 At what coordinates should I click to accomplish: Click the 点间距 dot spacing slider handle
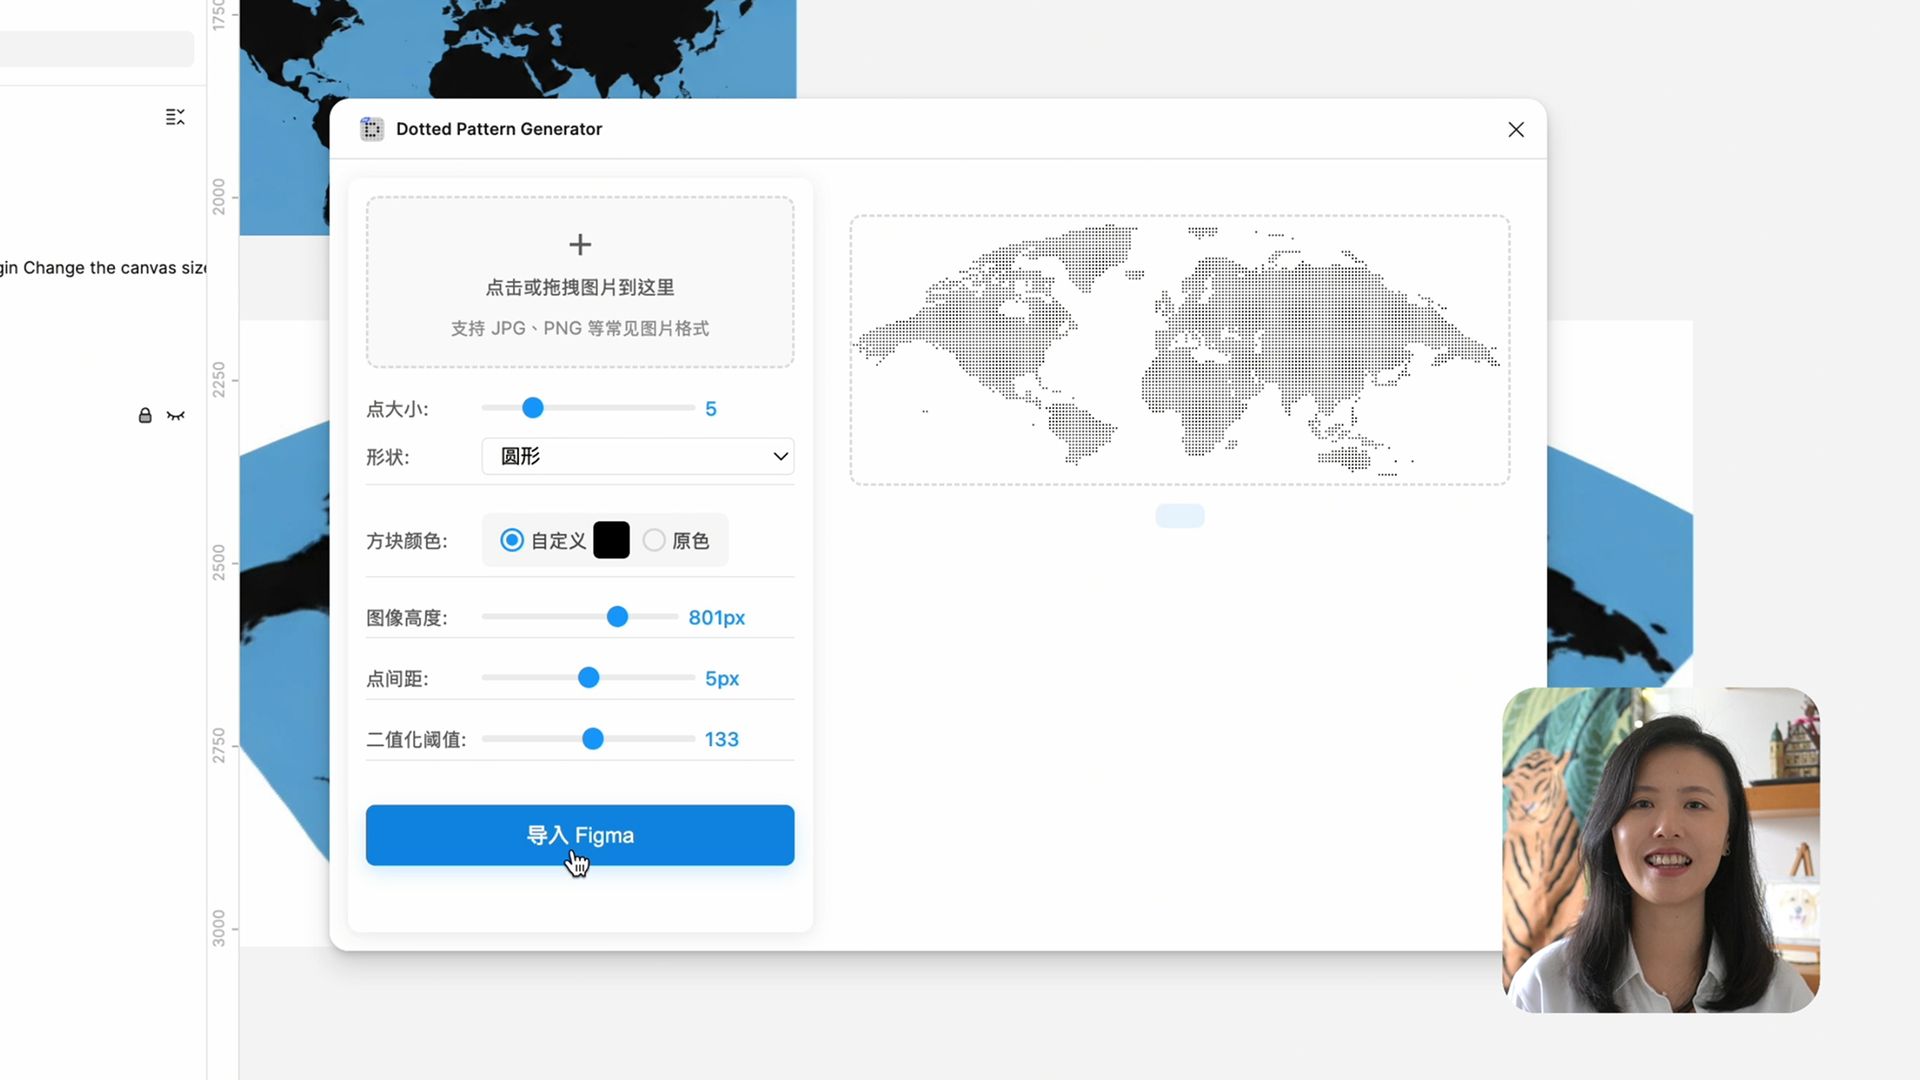(x=589, y=678)
